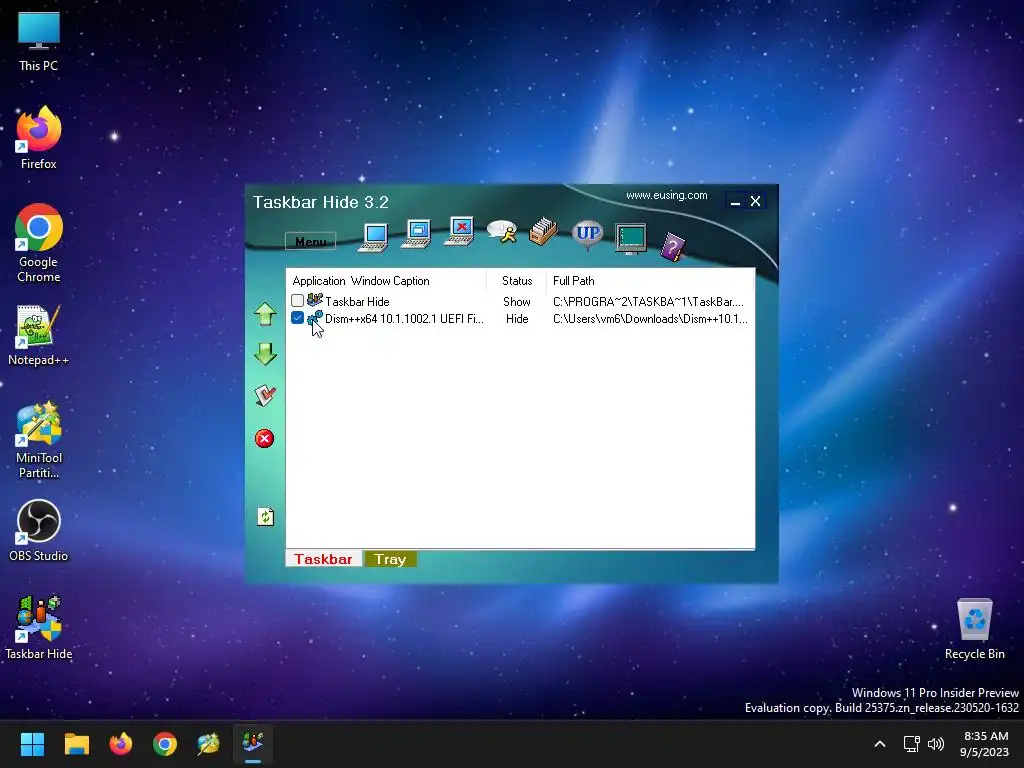Click the laptop with red X icon
This screenshot has height=768, width=1024.
[x=460, y=232]
